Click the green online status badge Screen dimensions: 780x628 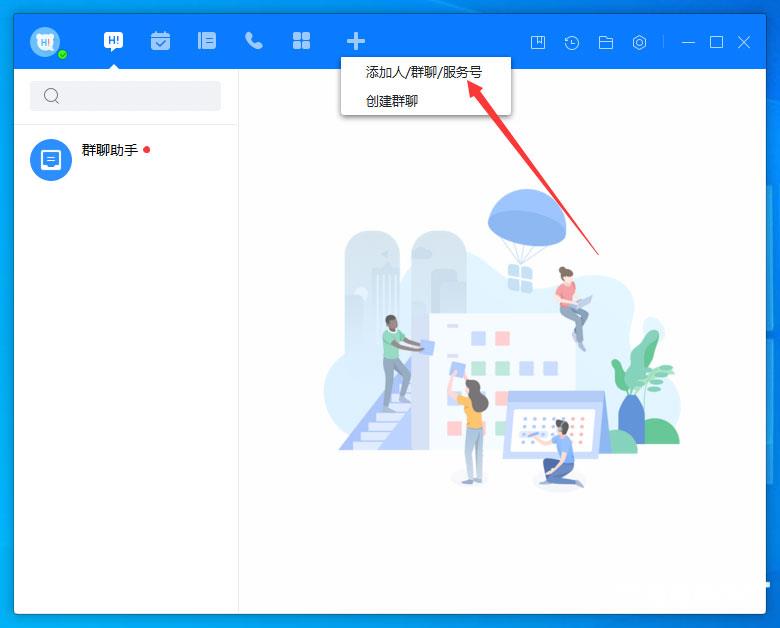[63, 54]
